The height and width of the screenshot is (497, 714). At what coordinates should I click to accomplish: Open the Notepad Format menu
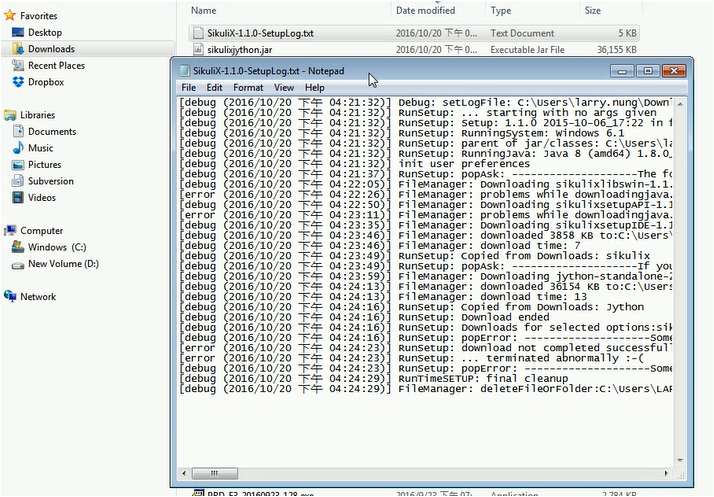248,87
